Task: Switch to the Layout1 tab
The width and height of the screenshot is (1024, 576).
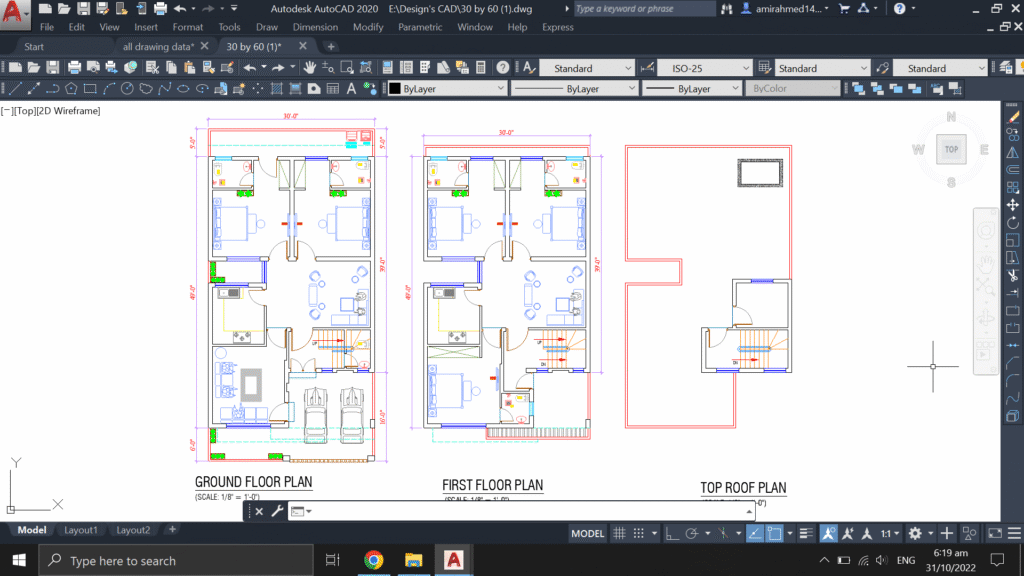Action: [80, 530]
